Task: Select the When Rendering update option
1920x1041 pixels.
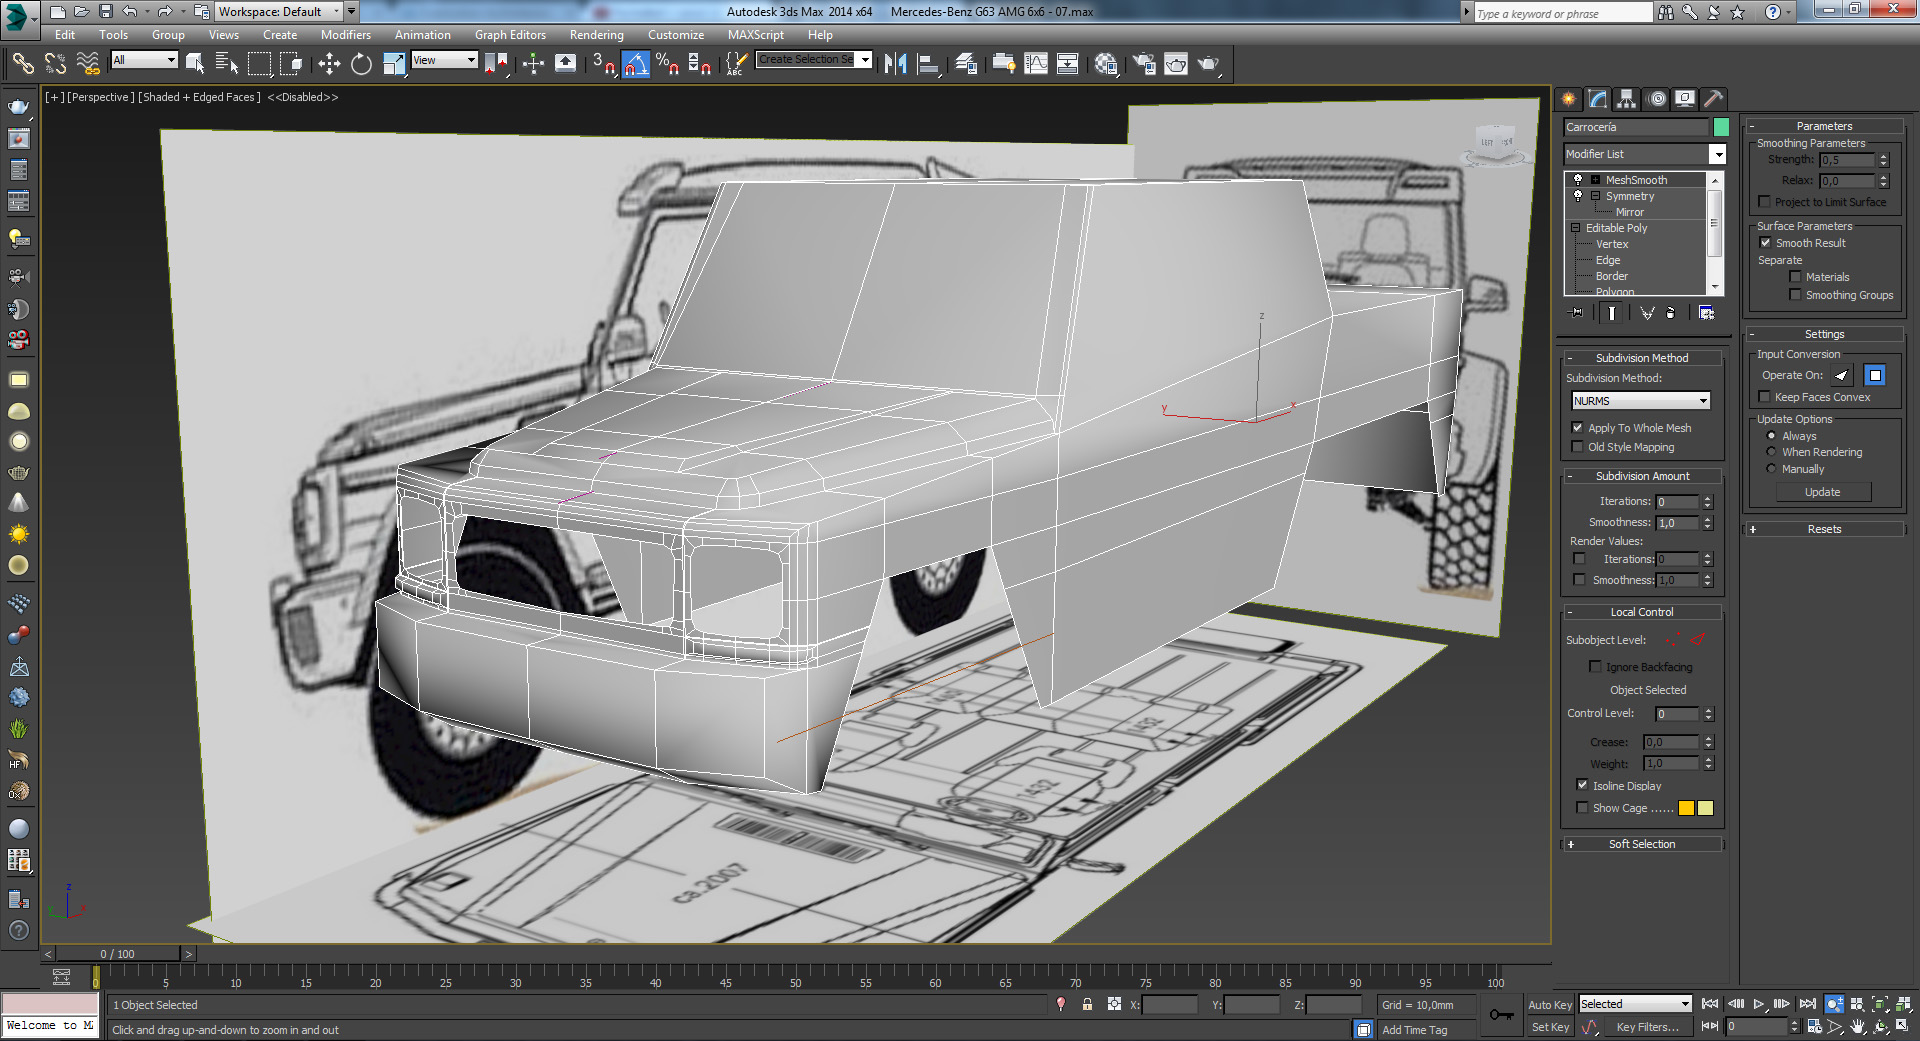Action: pos(1771,452)
